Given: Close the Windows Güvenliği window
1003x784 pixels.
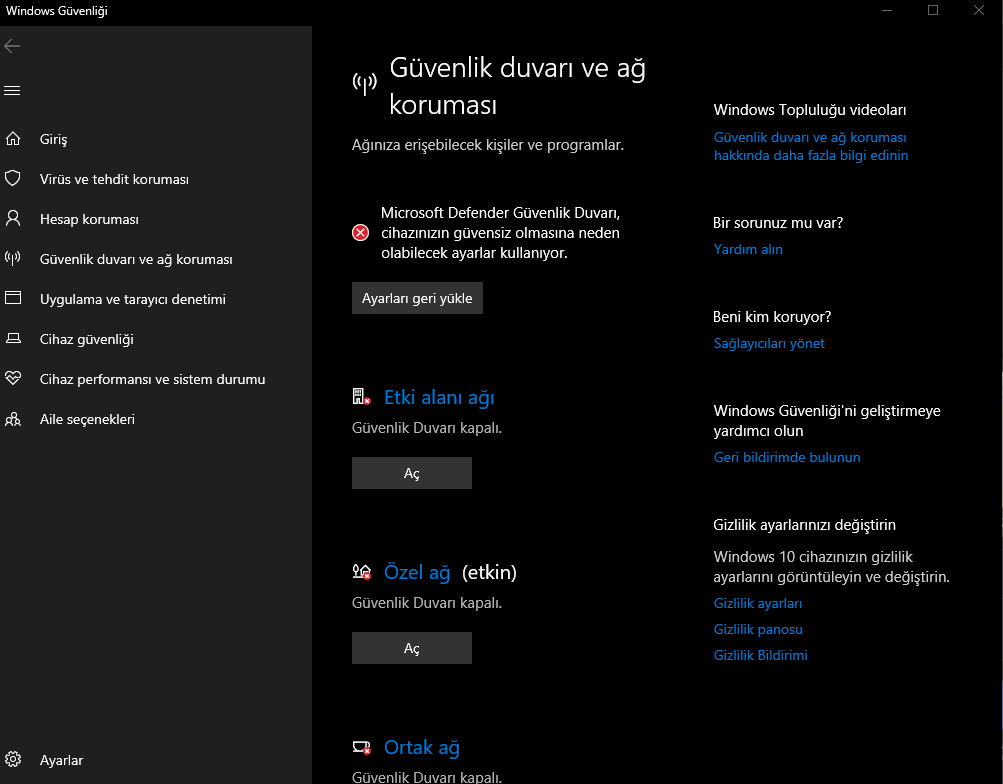Looking at the screenshot, I should click(979, 10).
